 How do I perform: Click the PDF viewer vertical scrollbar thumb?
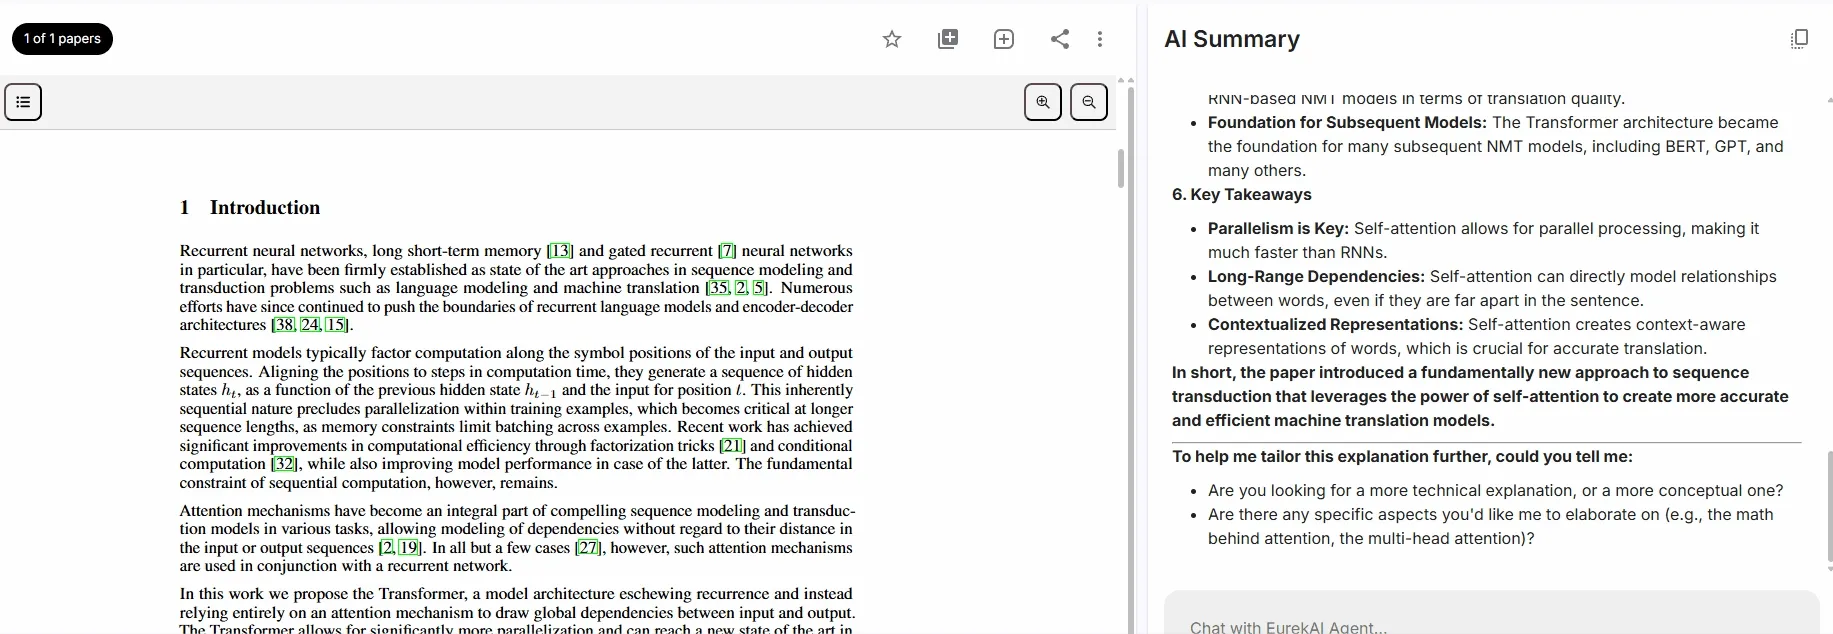click(1121, 168)
